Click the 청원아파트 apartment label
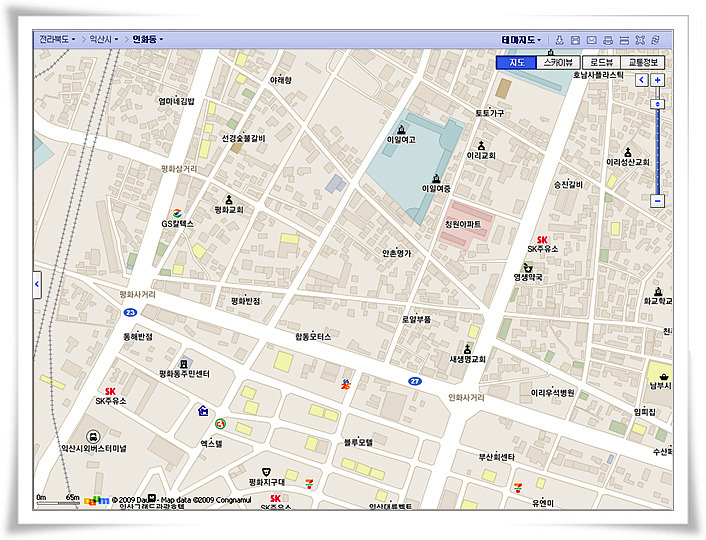The image size is (706, 540). (463, 224)
